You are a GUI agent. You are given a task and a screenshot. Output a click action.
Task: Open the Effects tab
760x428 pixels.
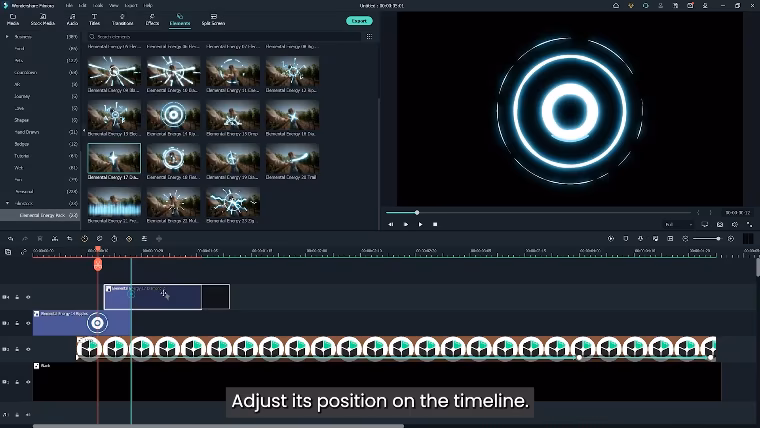click(152, 19)
